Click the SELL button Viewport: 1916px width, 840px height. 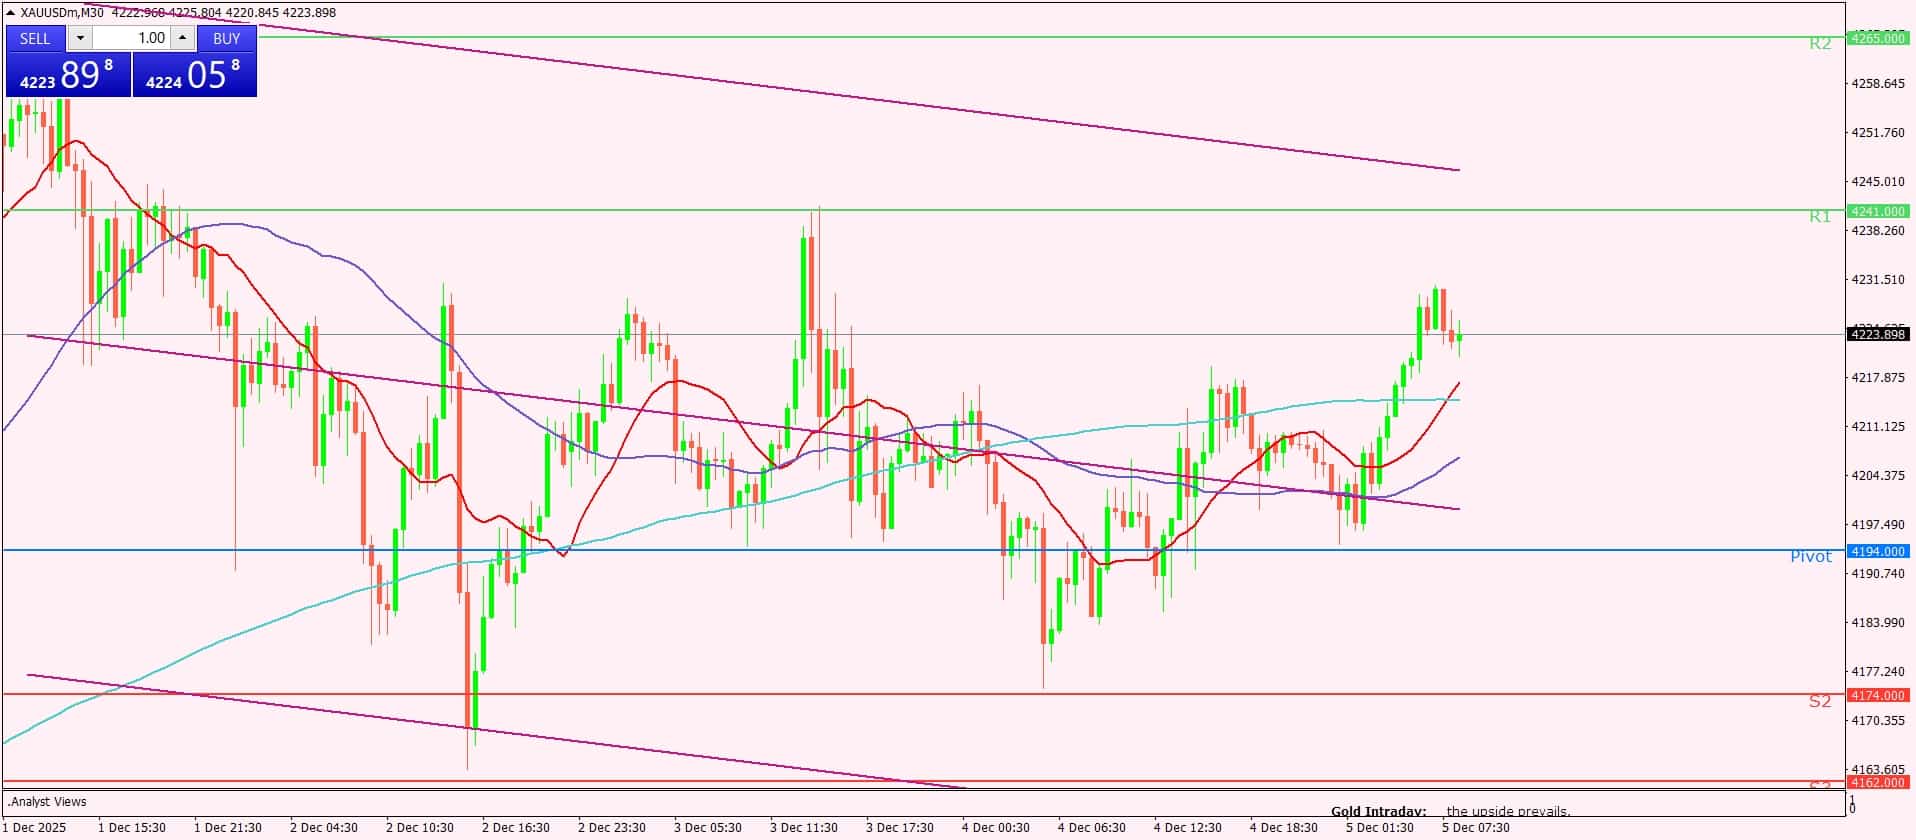tap(35, 38)
